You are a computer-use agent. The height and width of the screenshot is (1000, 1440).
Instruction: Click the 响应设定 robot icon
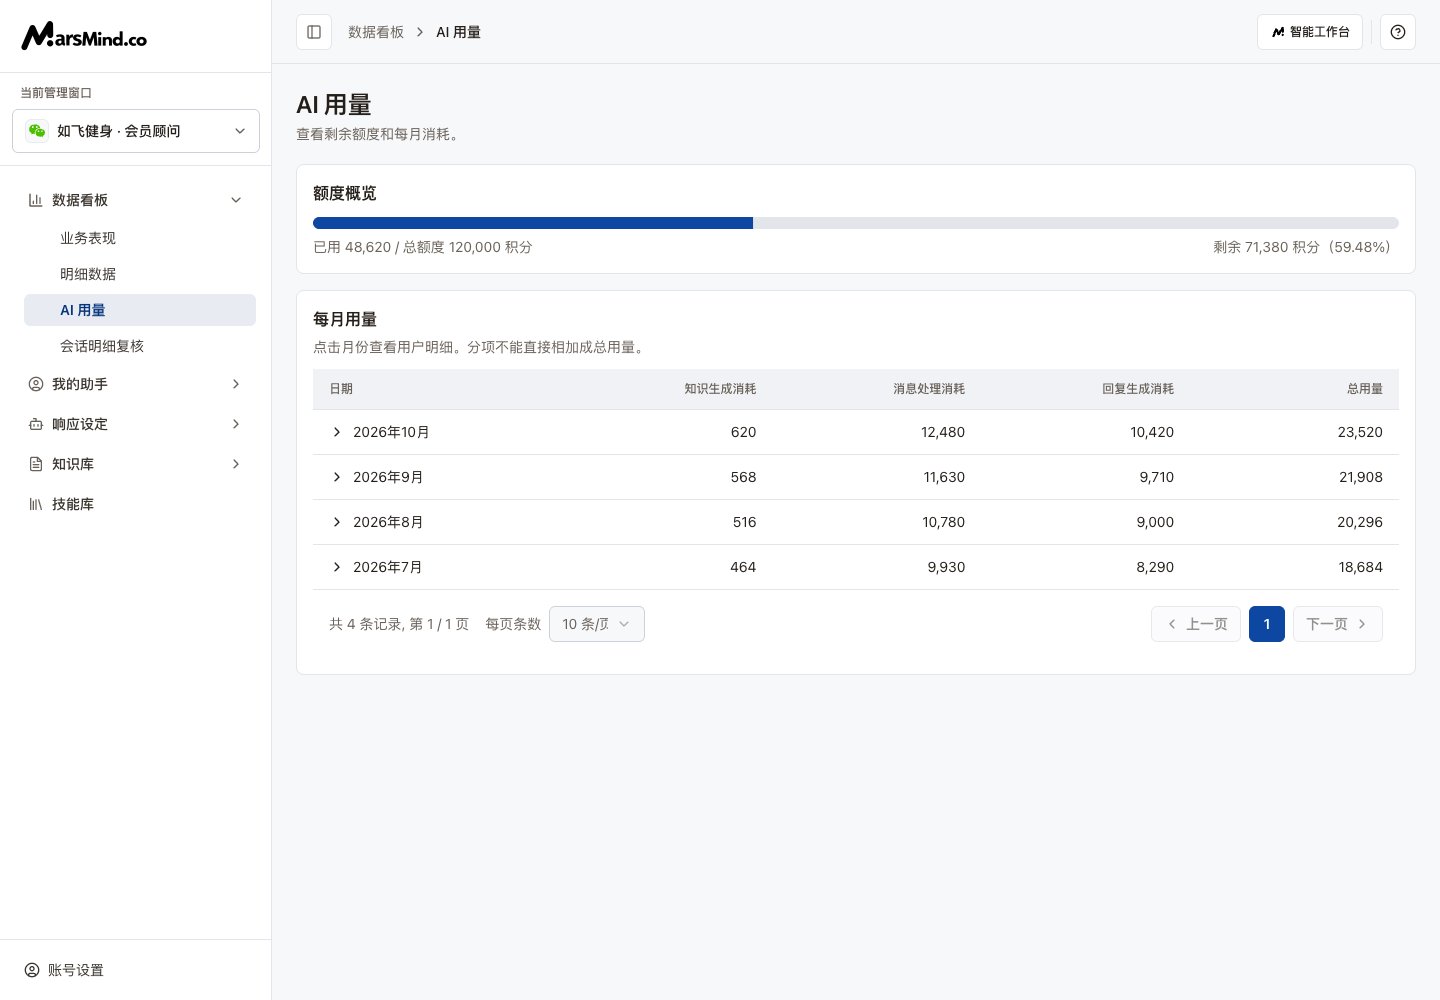(36, 424)
